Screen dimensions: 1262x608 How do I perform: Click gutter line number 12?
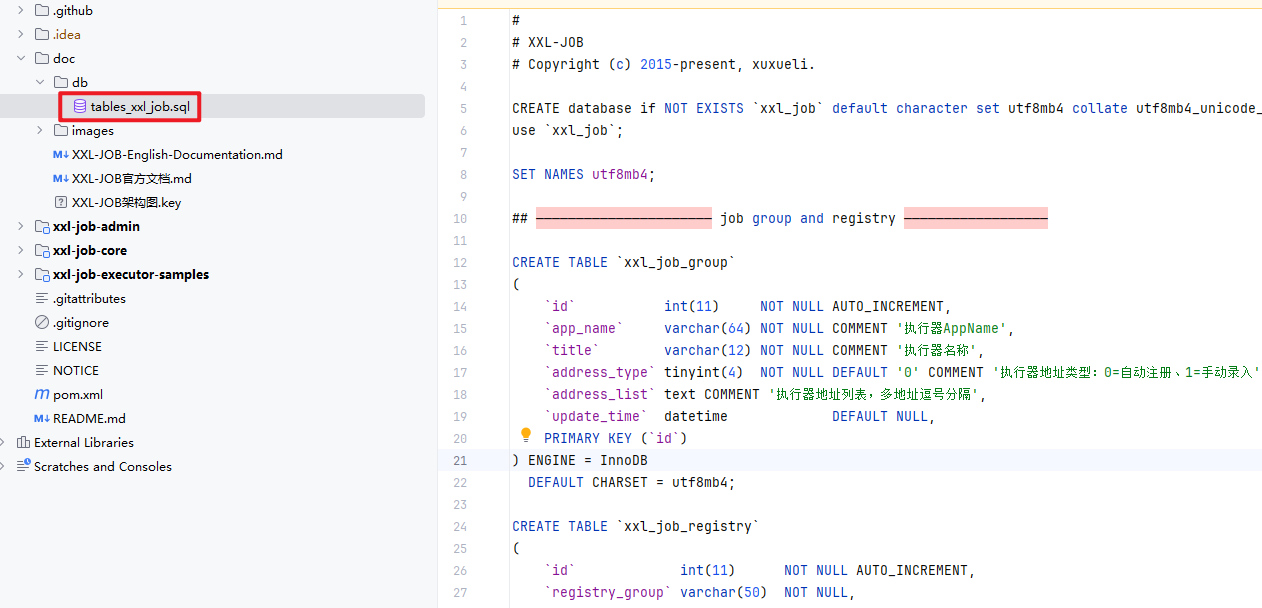[460, 262]
